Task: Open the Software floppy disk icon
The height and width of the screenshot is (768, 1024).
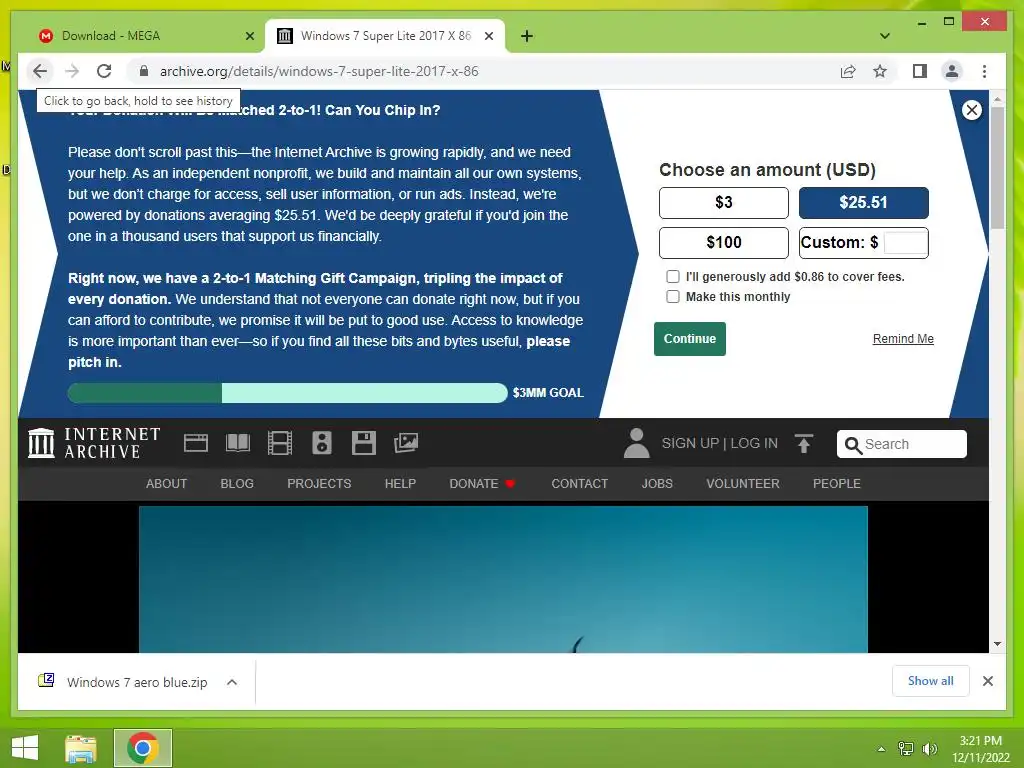Action: [x=364, y=443]
